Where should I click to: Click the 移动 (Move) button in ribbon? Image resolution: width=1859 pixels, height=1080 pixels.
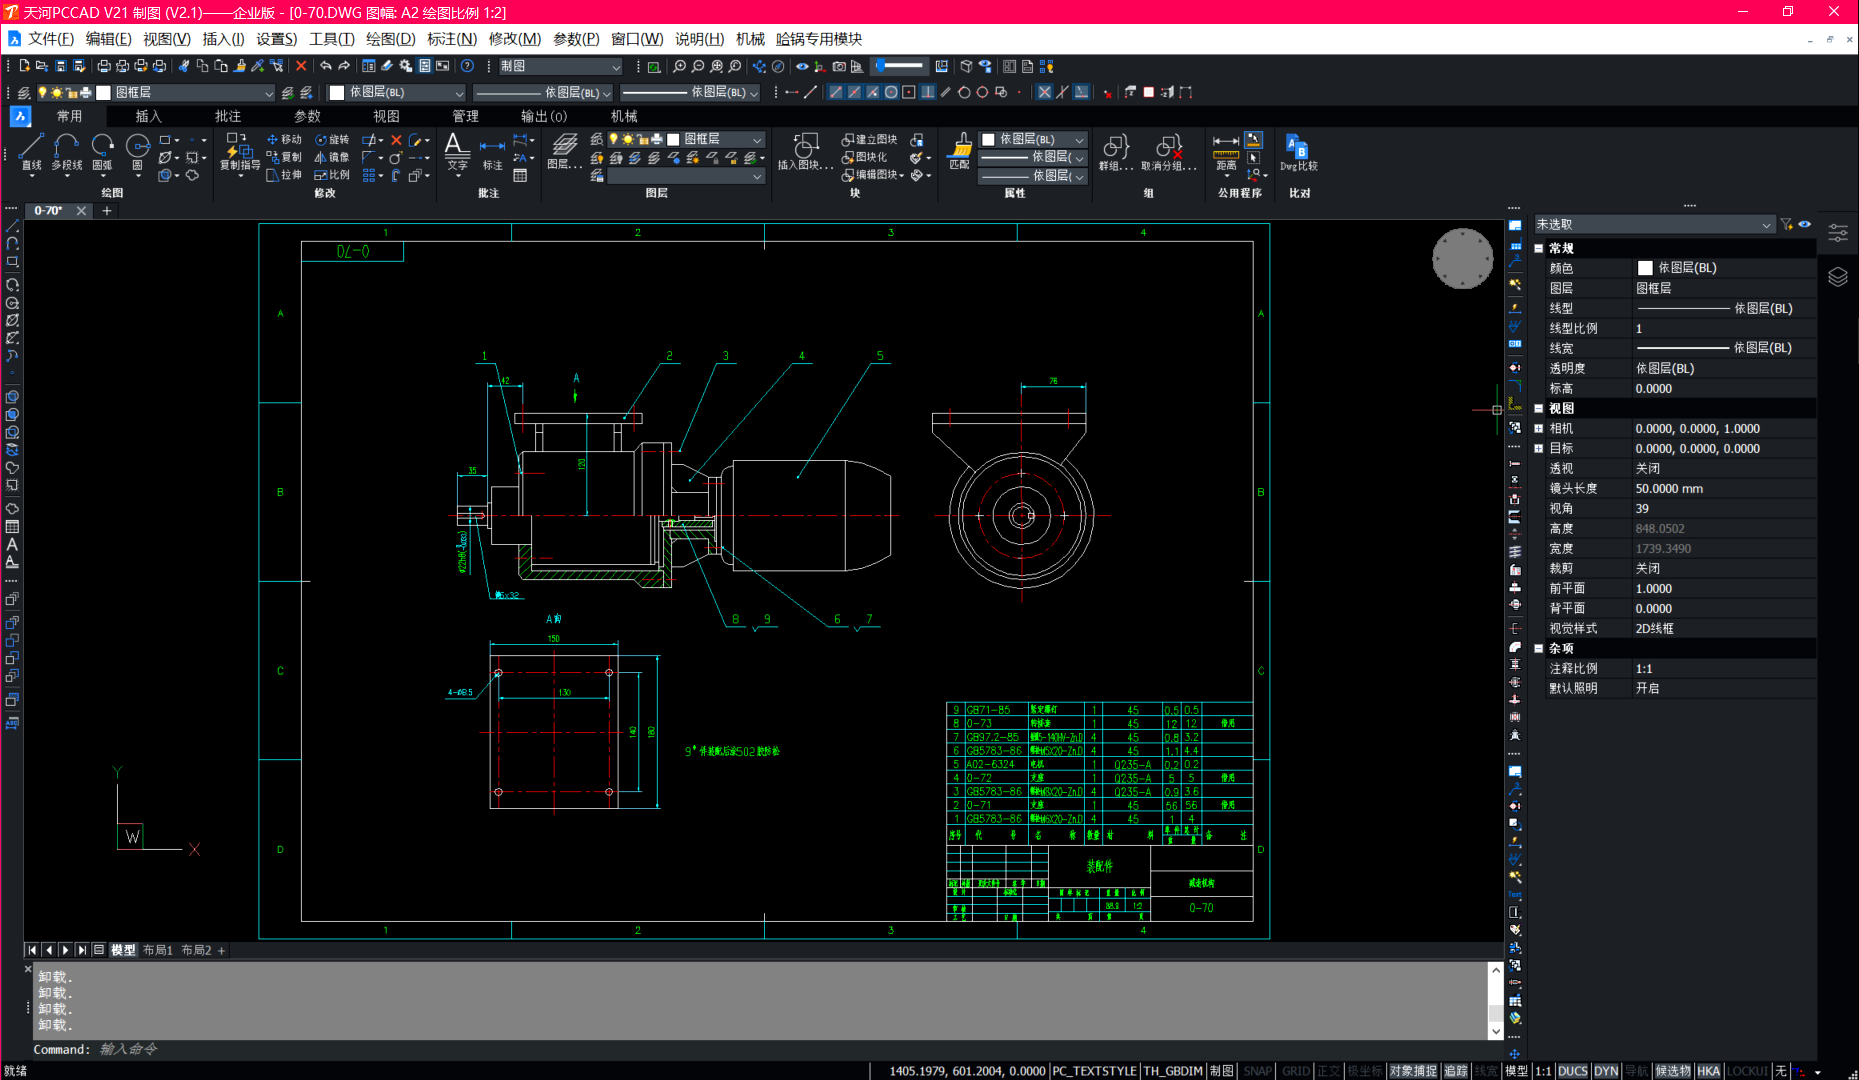(x=284, y=140)
